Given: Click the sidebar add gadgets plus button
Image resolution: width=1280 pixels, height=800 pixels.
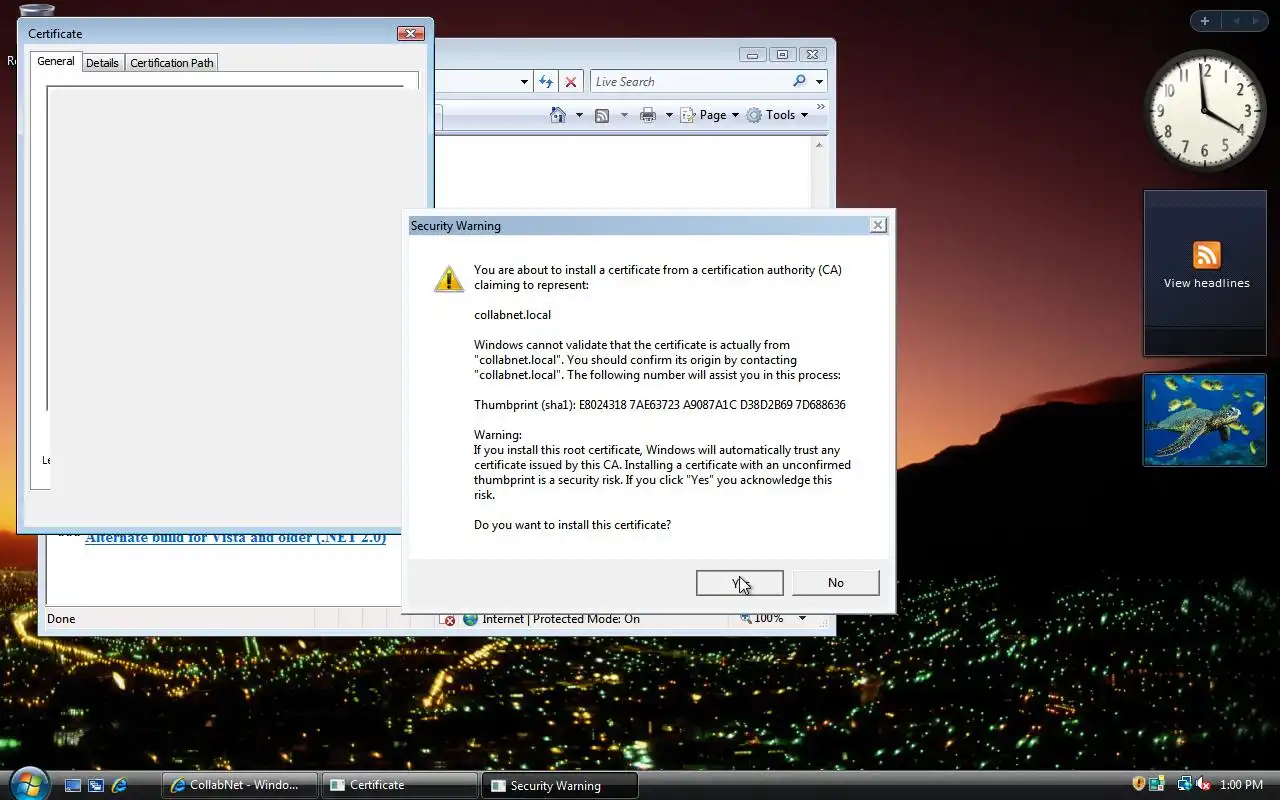Looking at the screenshot, I should (1204, 21).
